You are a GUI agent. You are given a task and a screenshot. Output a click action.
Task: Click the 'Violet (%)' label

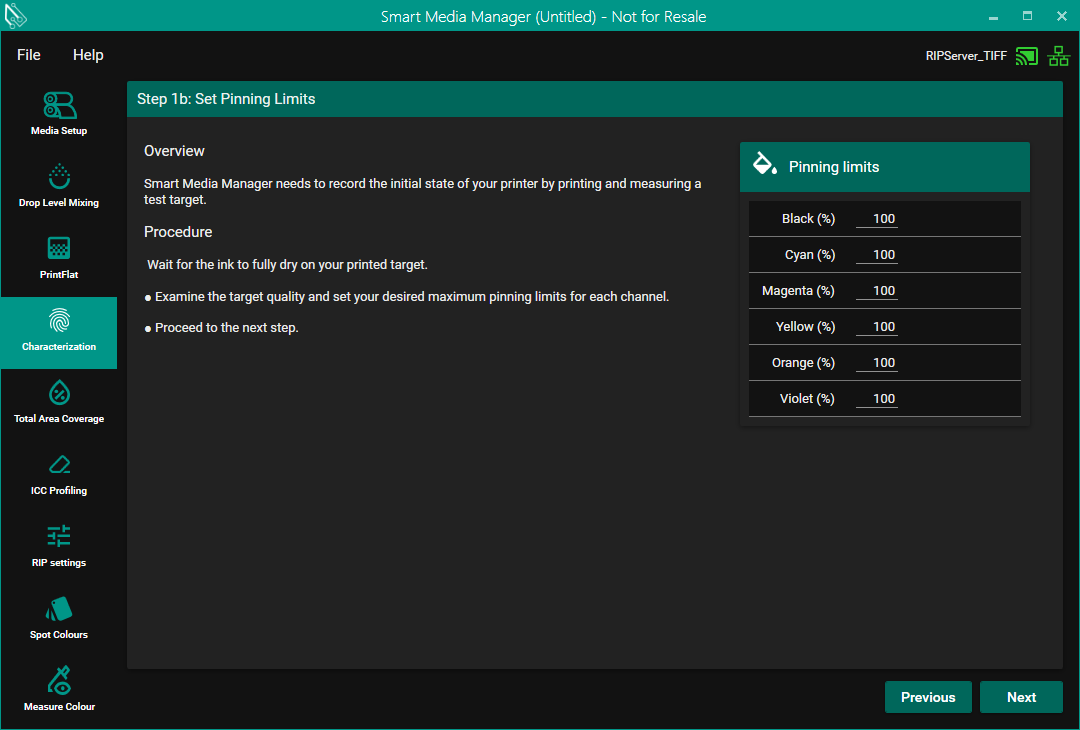click(807, 399)
